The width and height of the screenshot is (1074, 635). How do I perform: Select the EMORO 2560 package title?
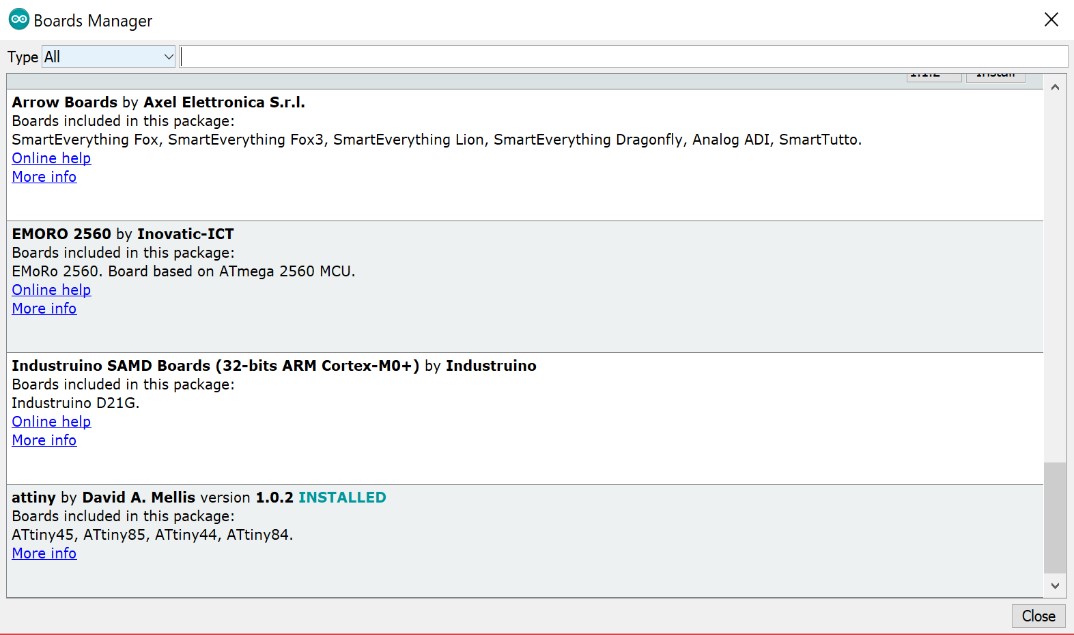(123, 234)
